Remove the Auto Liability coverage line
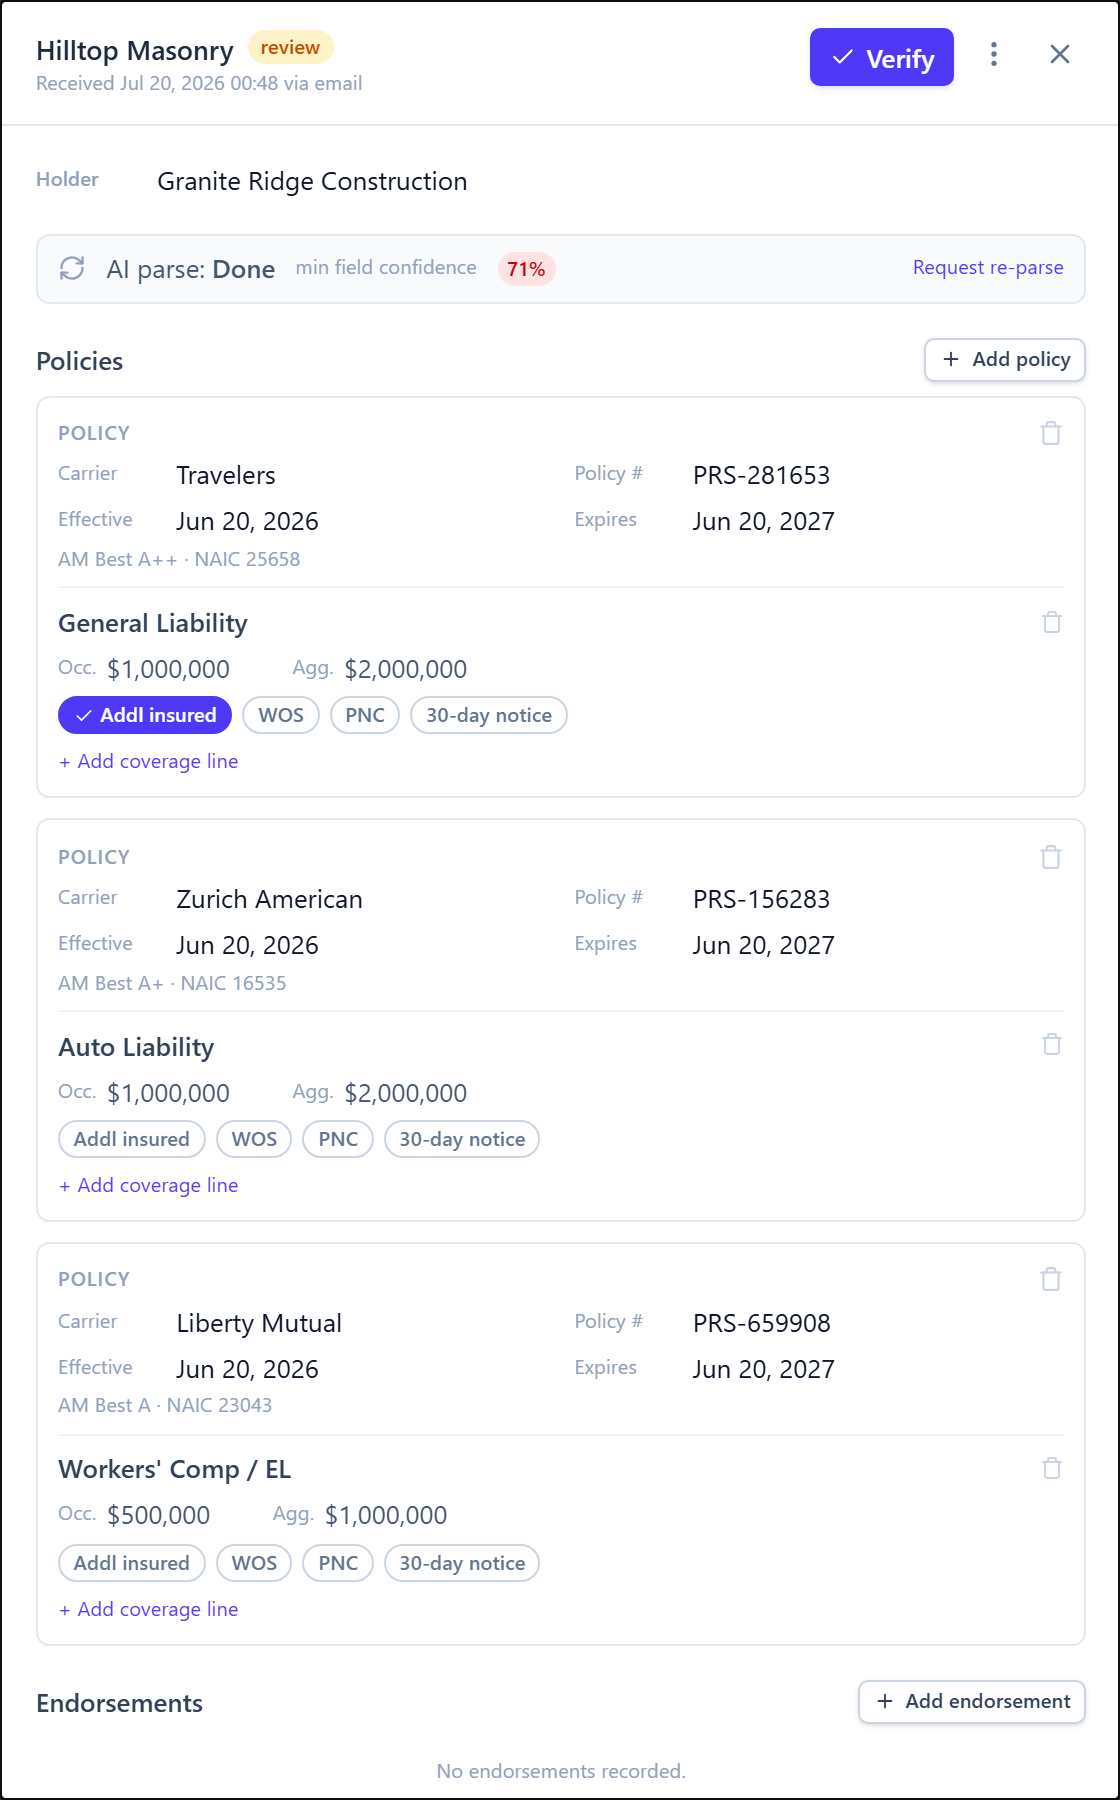Image resolution: width=1120 pixels, height=1800 pixels. pos(1052,1044)
